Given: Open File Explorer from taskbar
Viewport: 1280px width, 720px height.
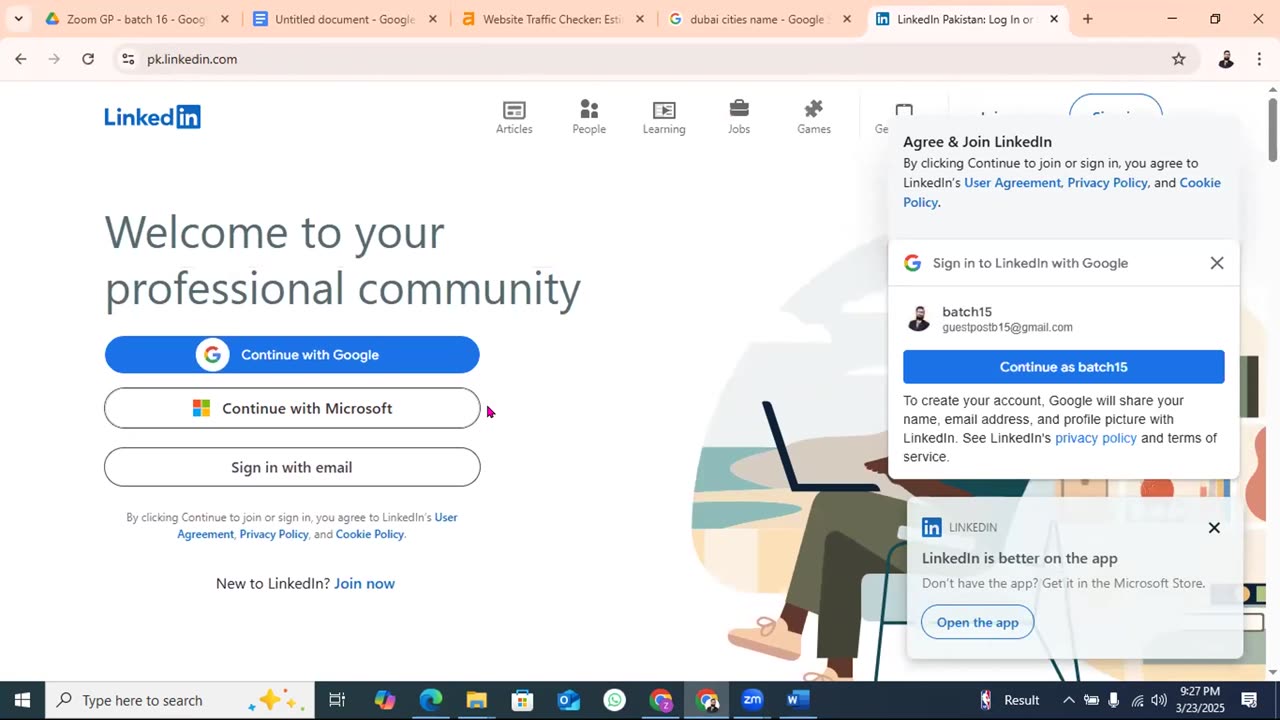Looking at the screenshot, I should tap(476, 700).
